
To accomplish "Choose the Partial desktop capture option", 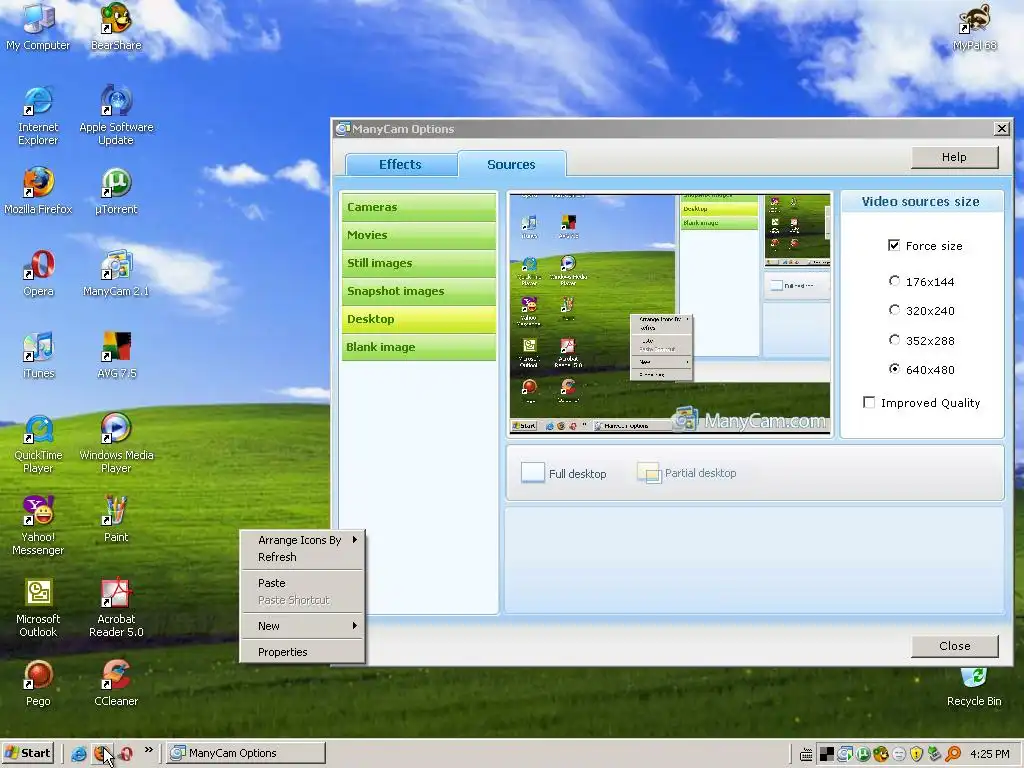I will [x=686, y=473].
